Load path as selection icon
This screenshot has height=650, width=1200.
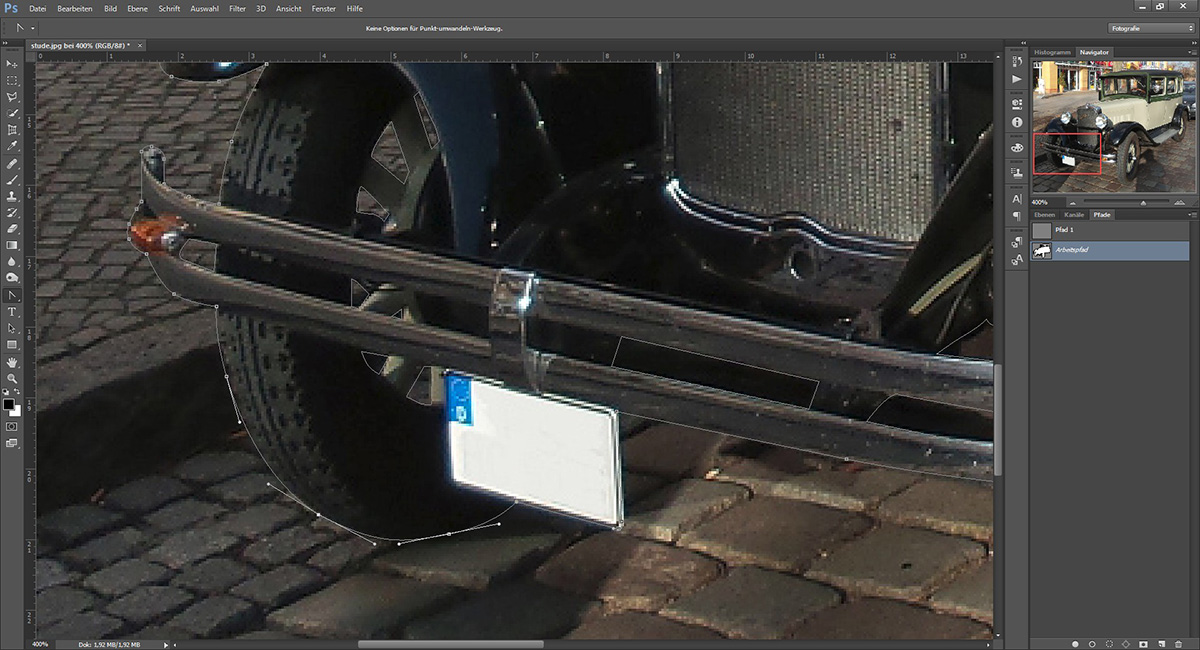pyautogui.click(x=1109, y=643)
